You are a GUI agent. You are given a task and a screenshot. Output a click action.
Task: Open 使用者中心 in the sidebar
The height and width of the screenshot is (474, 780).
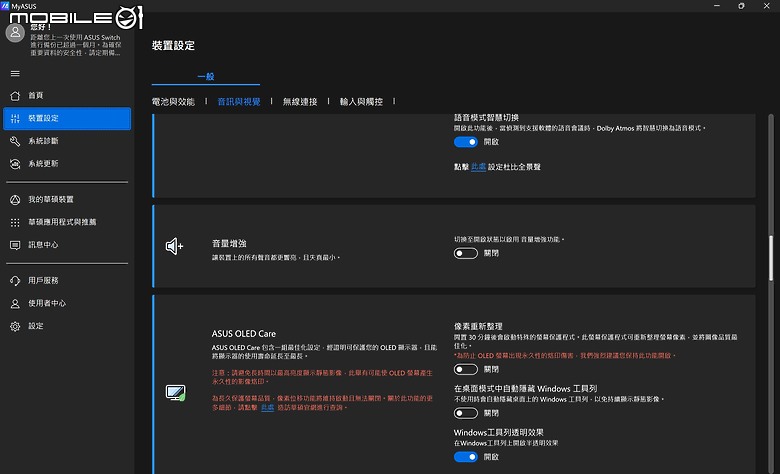(67, 303)
